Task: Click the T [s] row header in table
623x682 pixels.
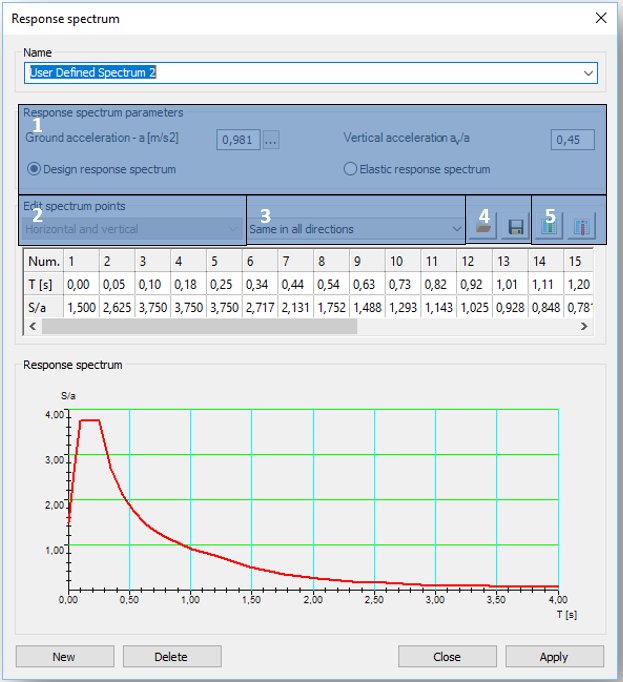Action: [x=44, y=284]
